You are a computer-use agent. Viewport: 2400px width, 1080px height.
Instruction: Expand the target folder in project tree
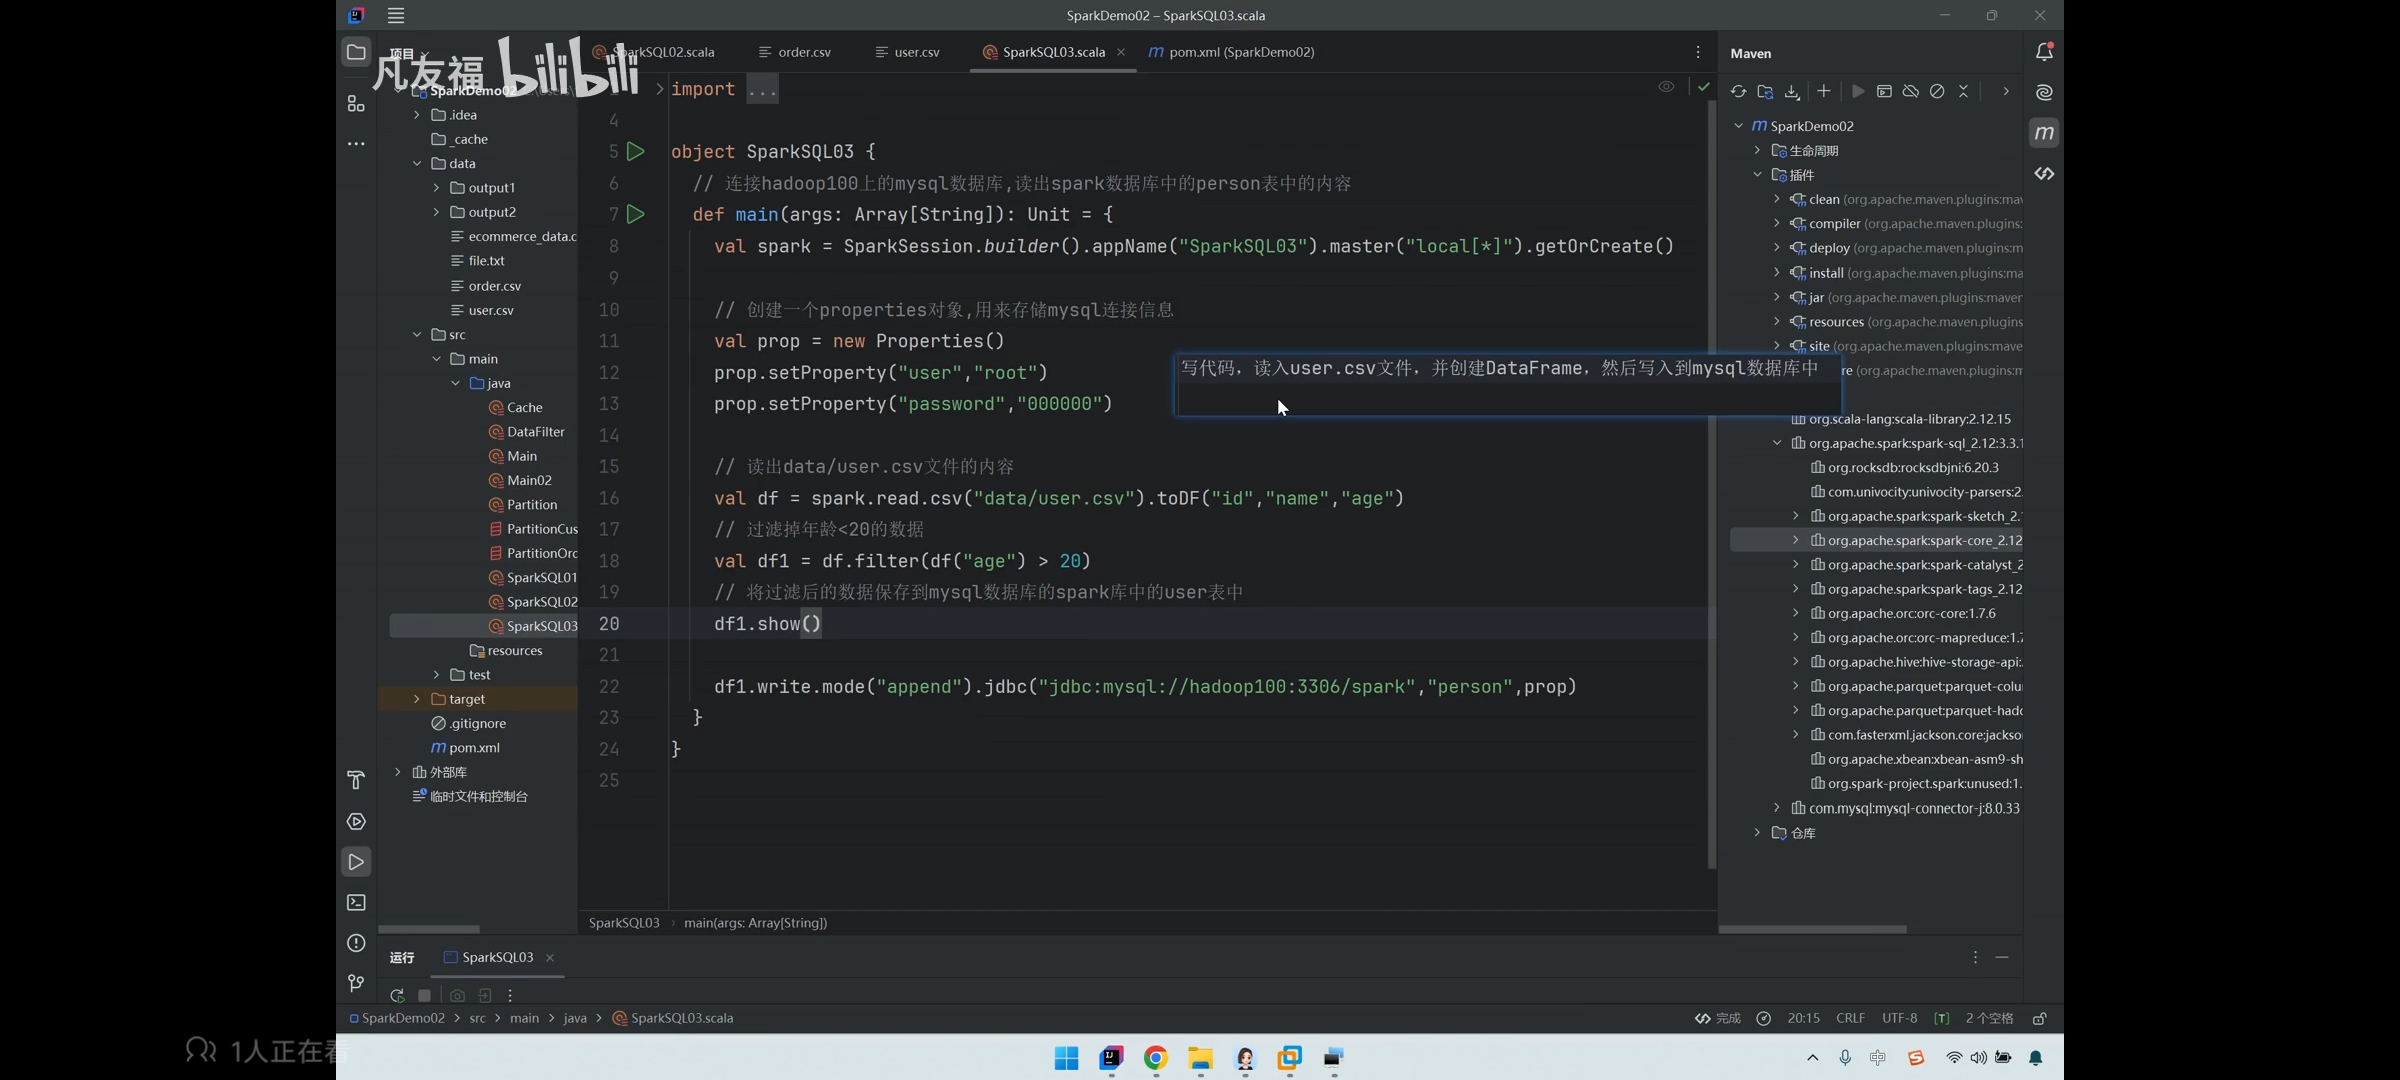tap(417, 699)
